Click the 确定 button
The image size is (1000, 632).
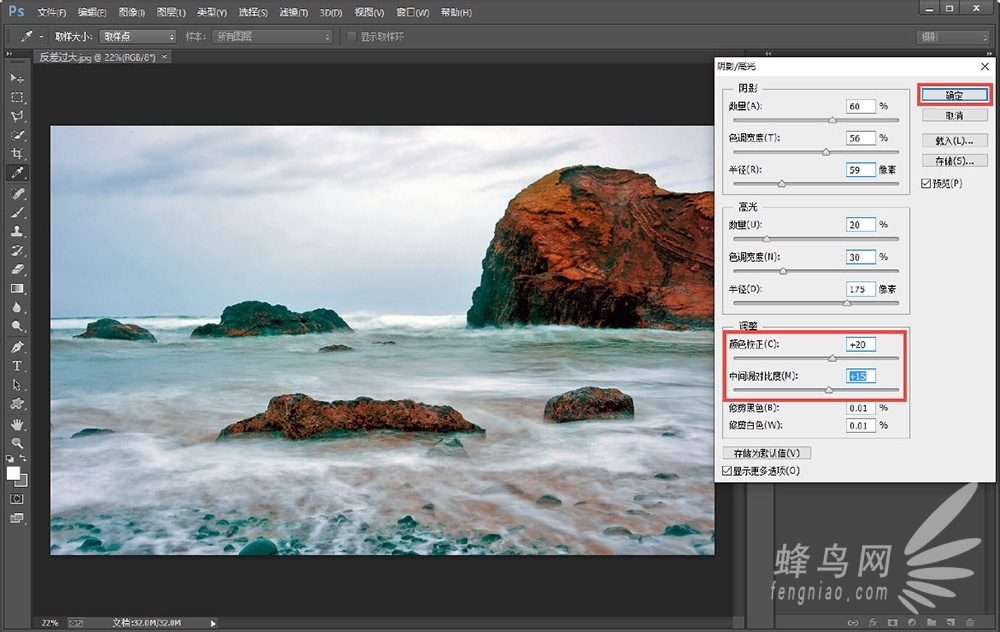[953, 95]
